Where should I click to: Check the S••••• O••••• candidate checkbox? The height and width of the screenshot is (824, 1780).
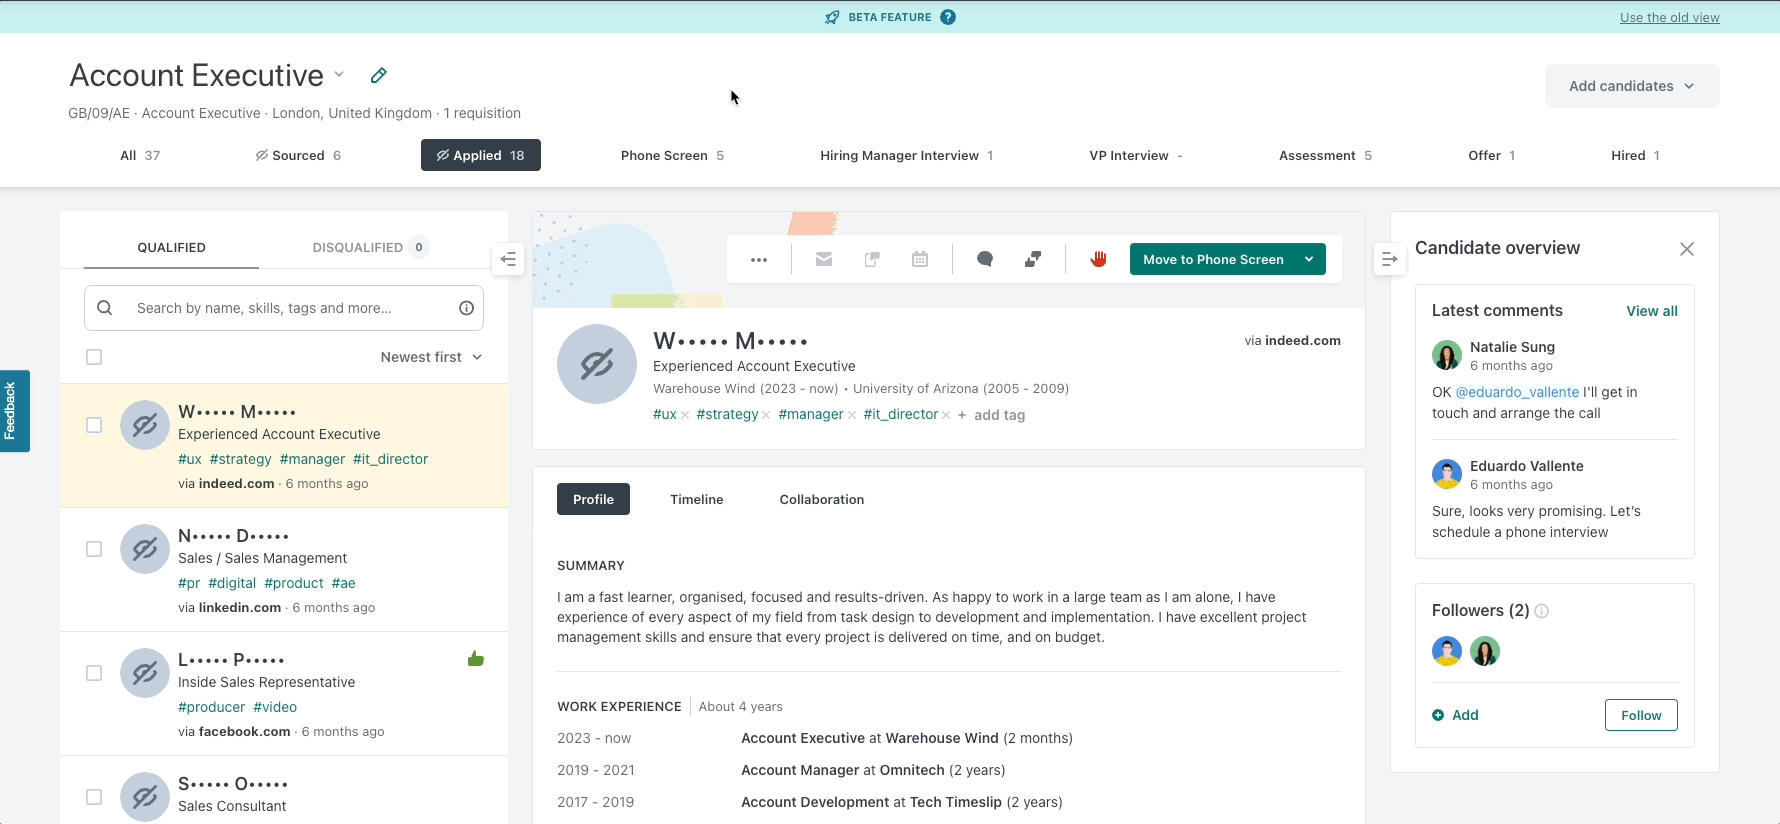coord(94,797)
